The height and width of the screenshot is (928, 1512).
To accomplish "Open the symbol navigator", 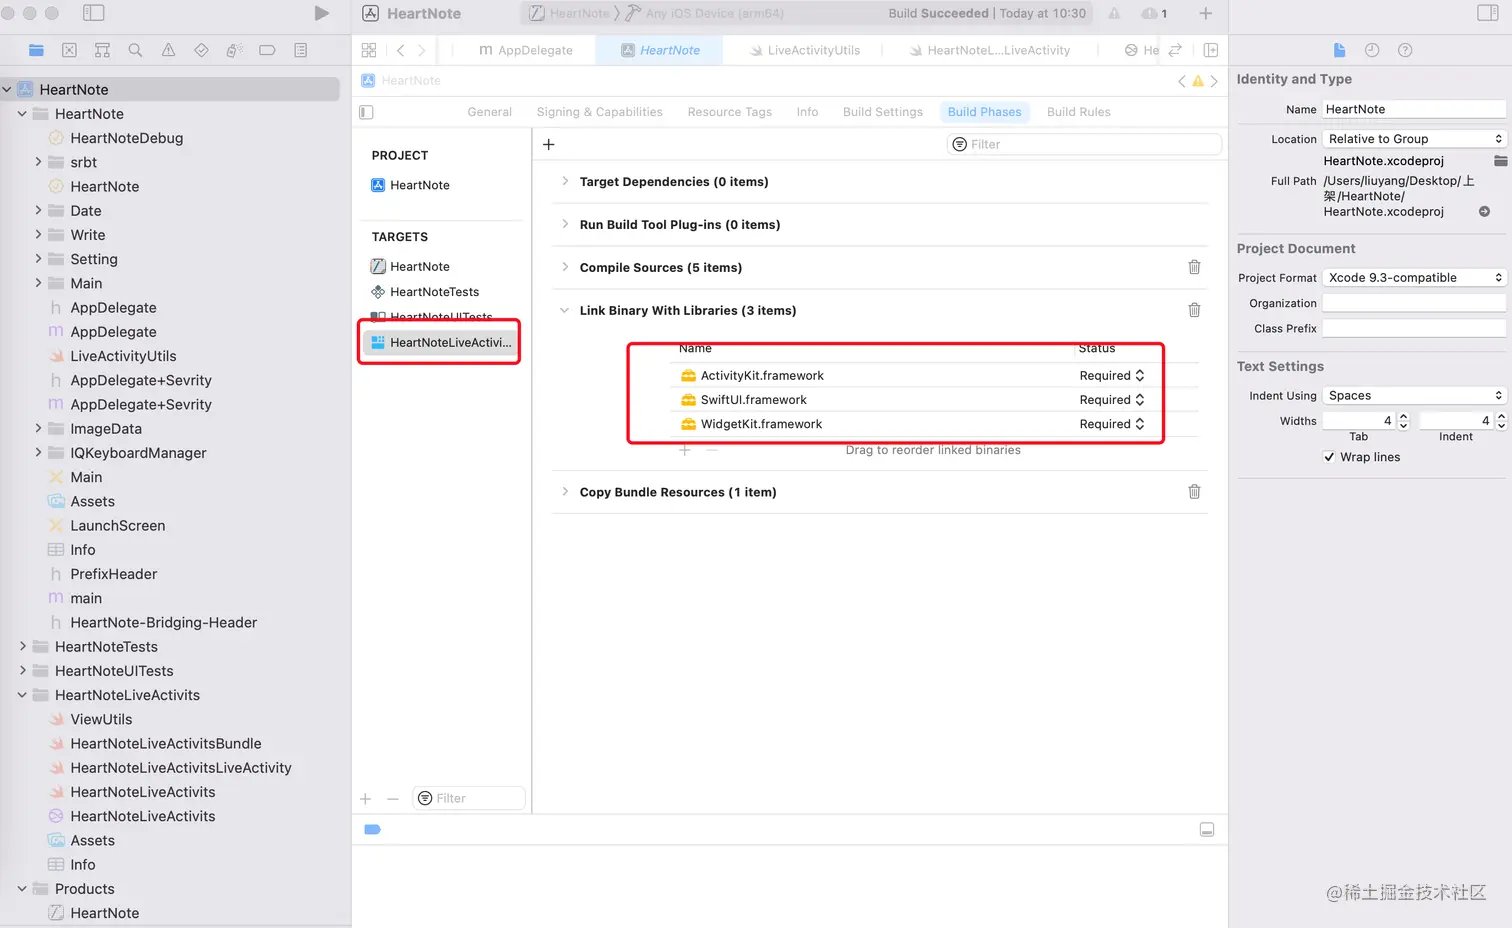I will (x=102, y=50).
